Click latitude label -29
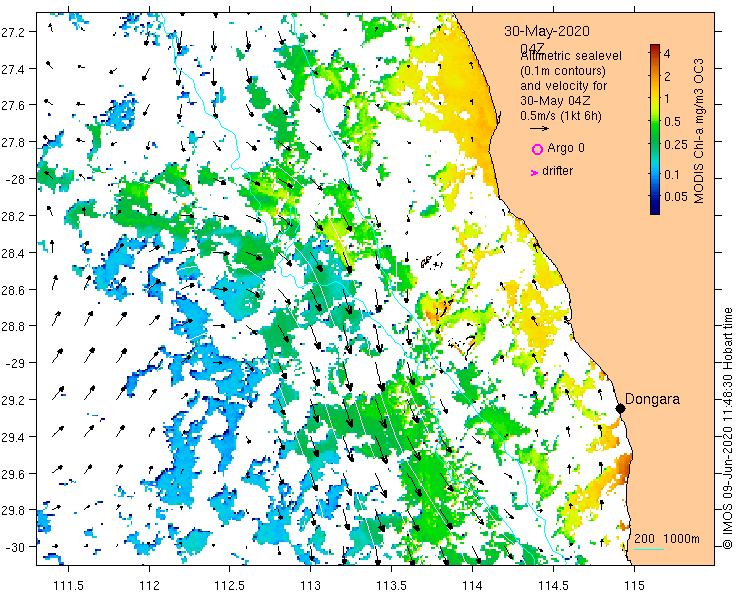Image resolution: width=740 pixels, height=592 pixels. pos(14,363)
